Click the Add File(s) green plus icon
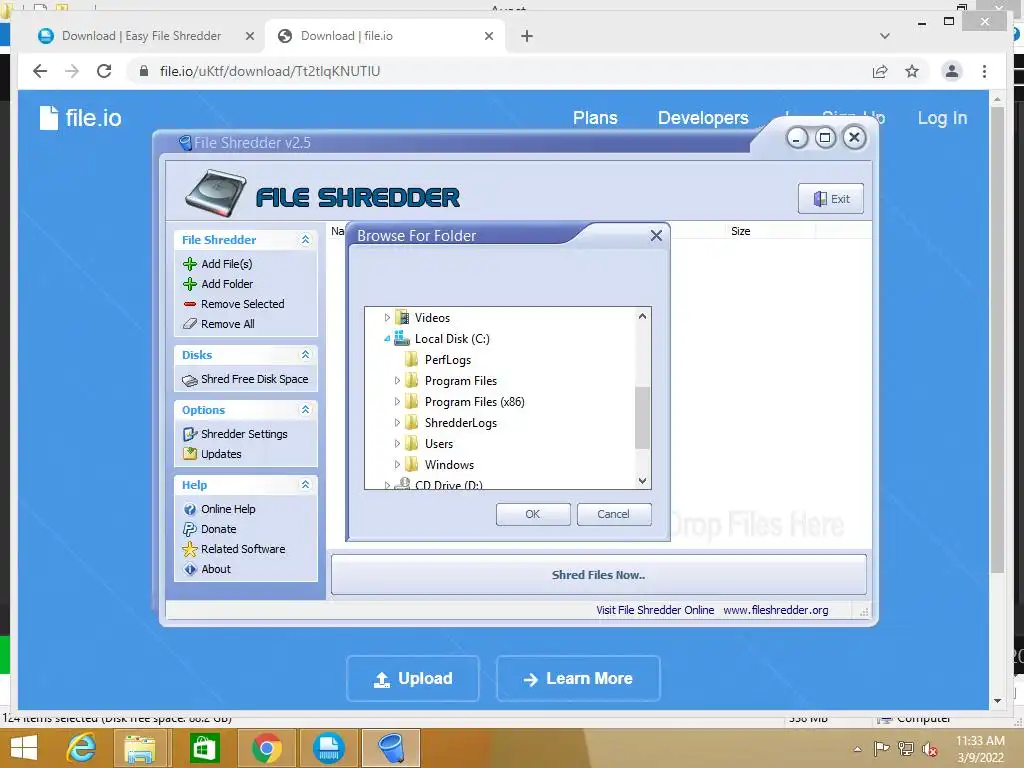Image resolution: width=1024 pixels, height=768 pixels. (x=189, y=264)
